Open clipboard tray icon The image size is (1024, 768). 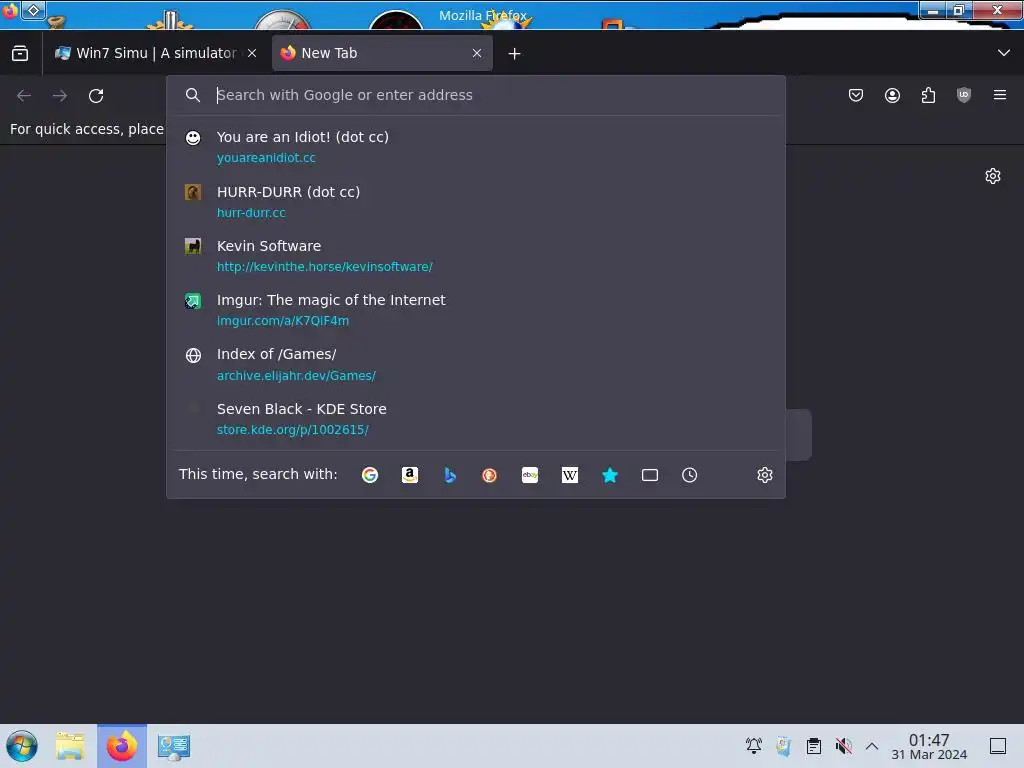[814, 745]
